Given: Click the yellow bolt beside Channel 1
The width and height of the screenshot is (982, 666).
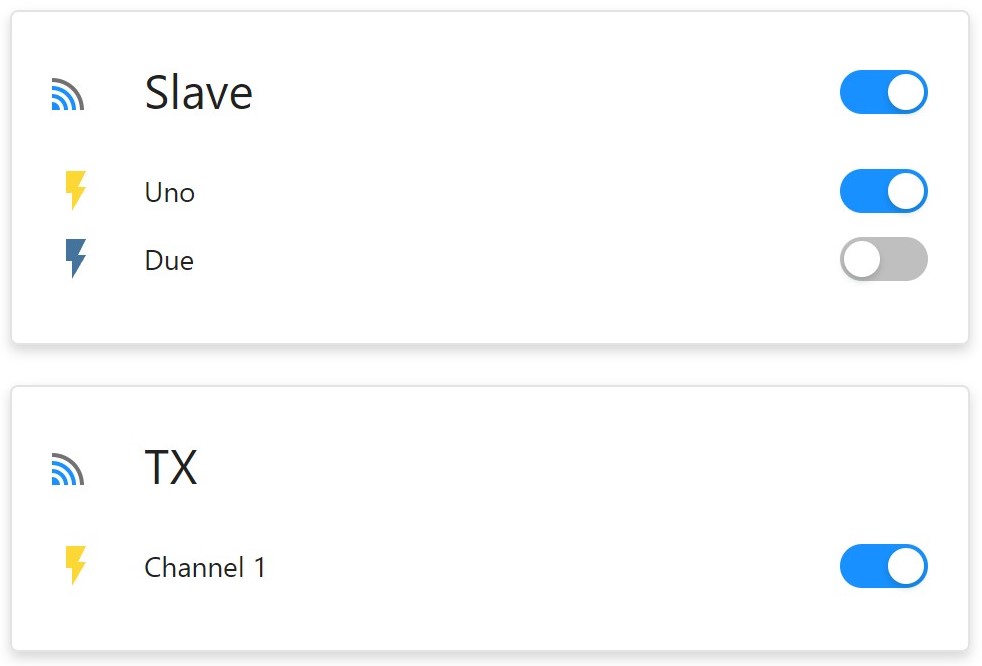Looking at the screenshot, I should click(75, 566).
